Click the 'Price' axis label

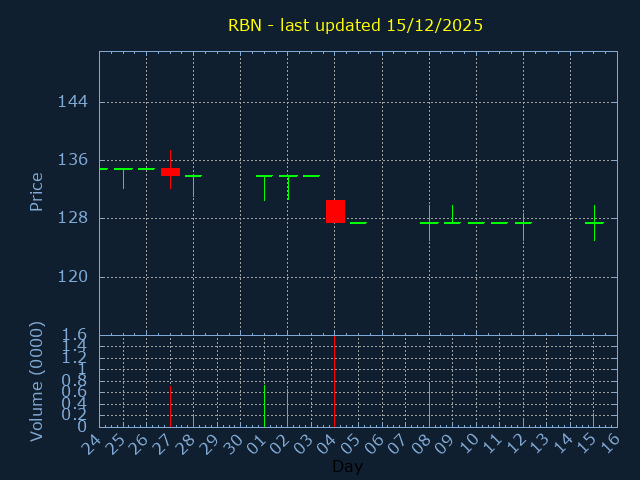click(x=37, y=192)
